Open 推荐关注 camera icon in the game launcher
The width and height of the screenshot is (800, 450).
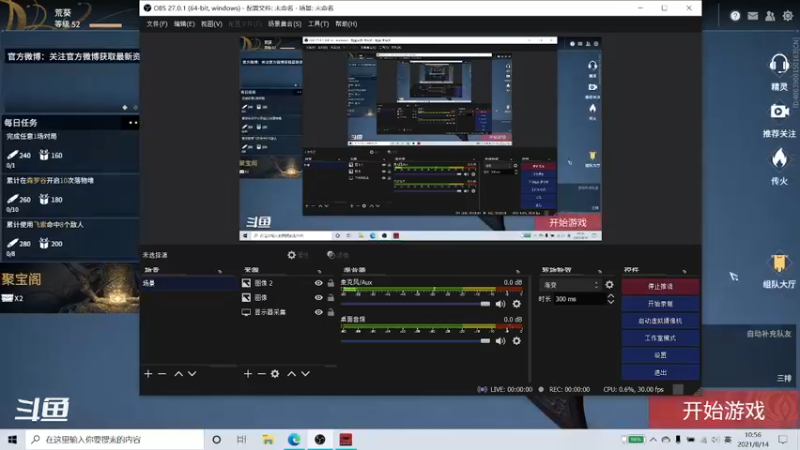[779, 111]
